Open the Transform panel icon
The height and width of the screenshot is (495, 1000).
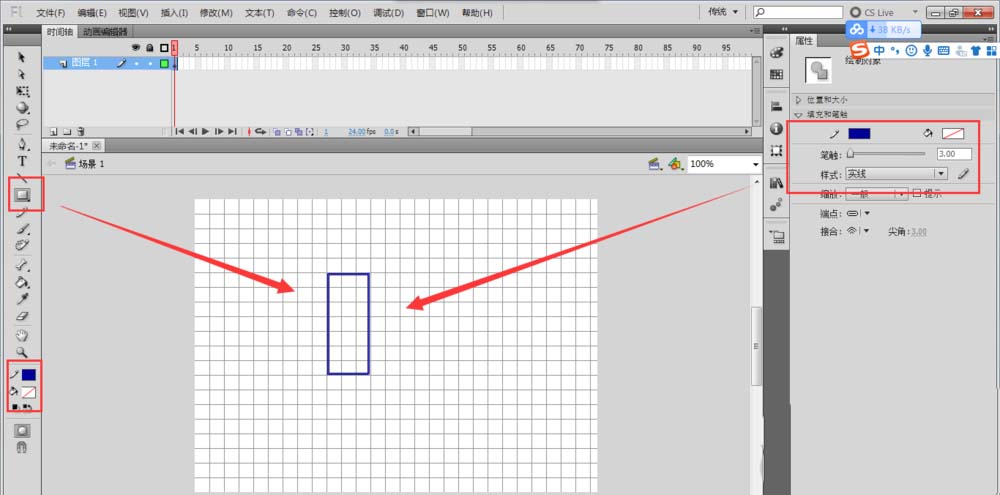776,151
